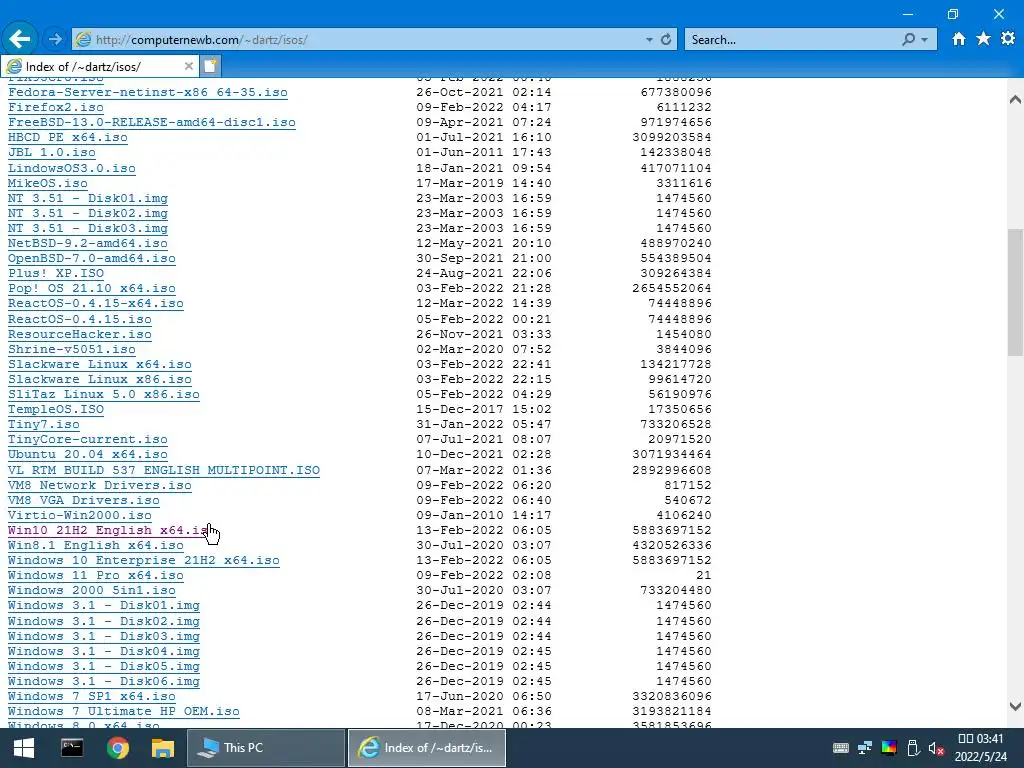Image resolution: width=1024 pixels, height=768 pixels.
Task: Click ReactOS-0.4.15-x64.iso link
Action: click(x=95, y=303)
